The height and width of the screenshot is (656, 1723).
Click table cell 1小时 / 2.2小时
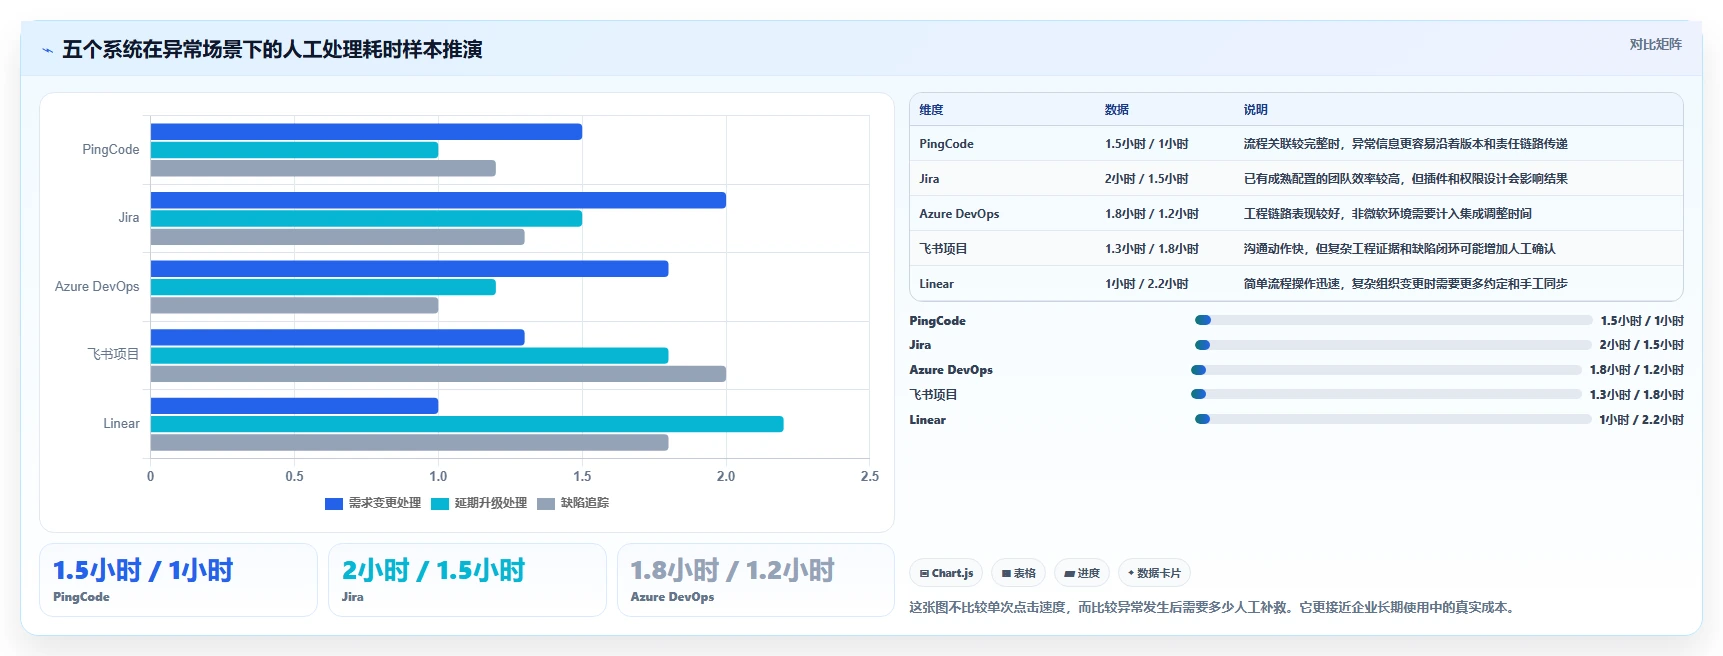point(1147,284)
